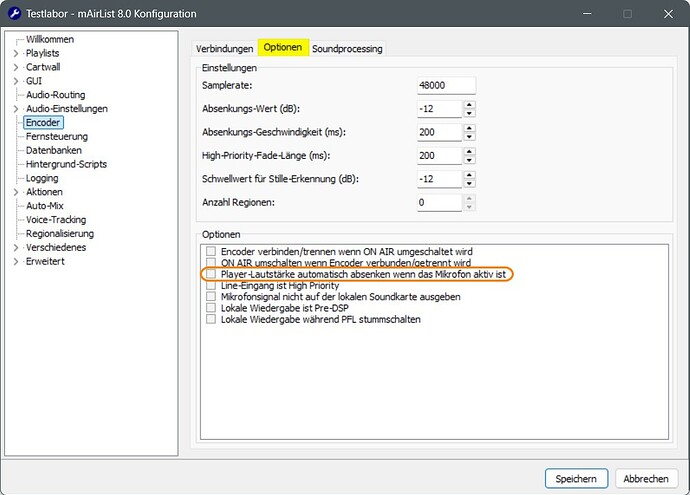Expand the Playlists tree node
This screenshot has height=495, width=690.
[x=16, y=53]
